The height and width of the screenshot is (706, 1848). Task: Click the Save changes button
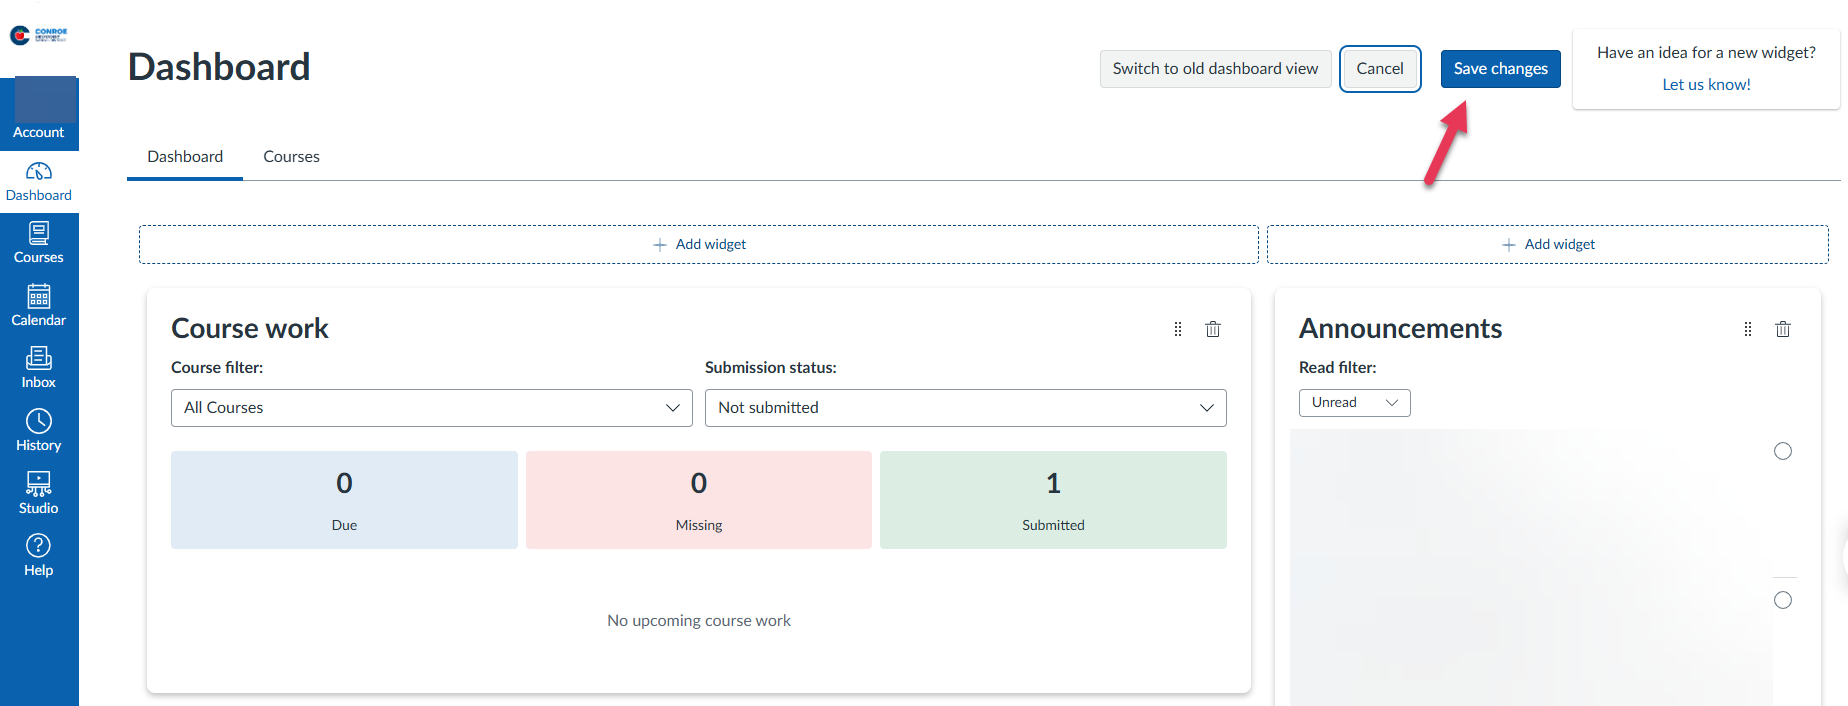tap(1500, 69)
